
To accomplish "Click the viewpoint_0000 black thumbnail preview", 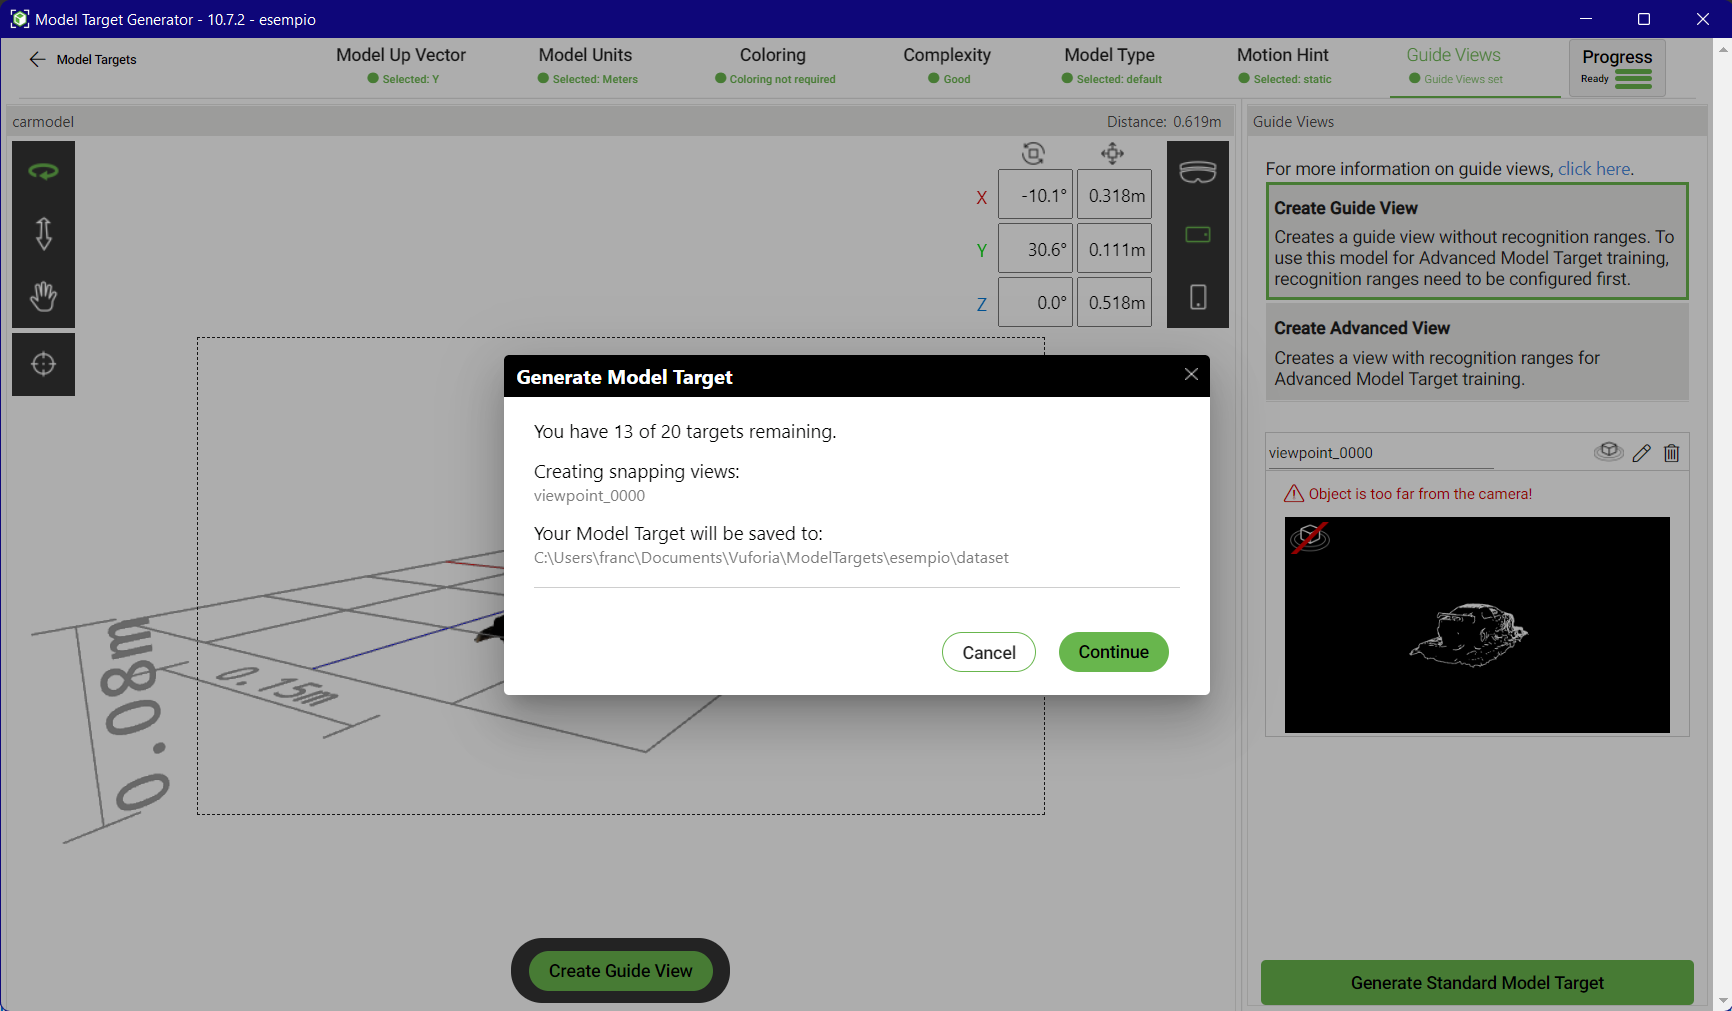I will (x=1476, y=624).
